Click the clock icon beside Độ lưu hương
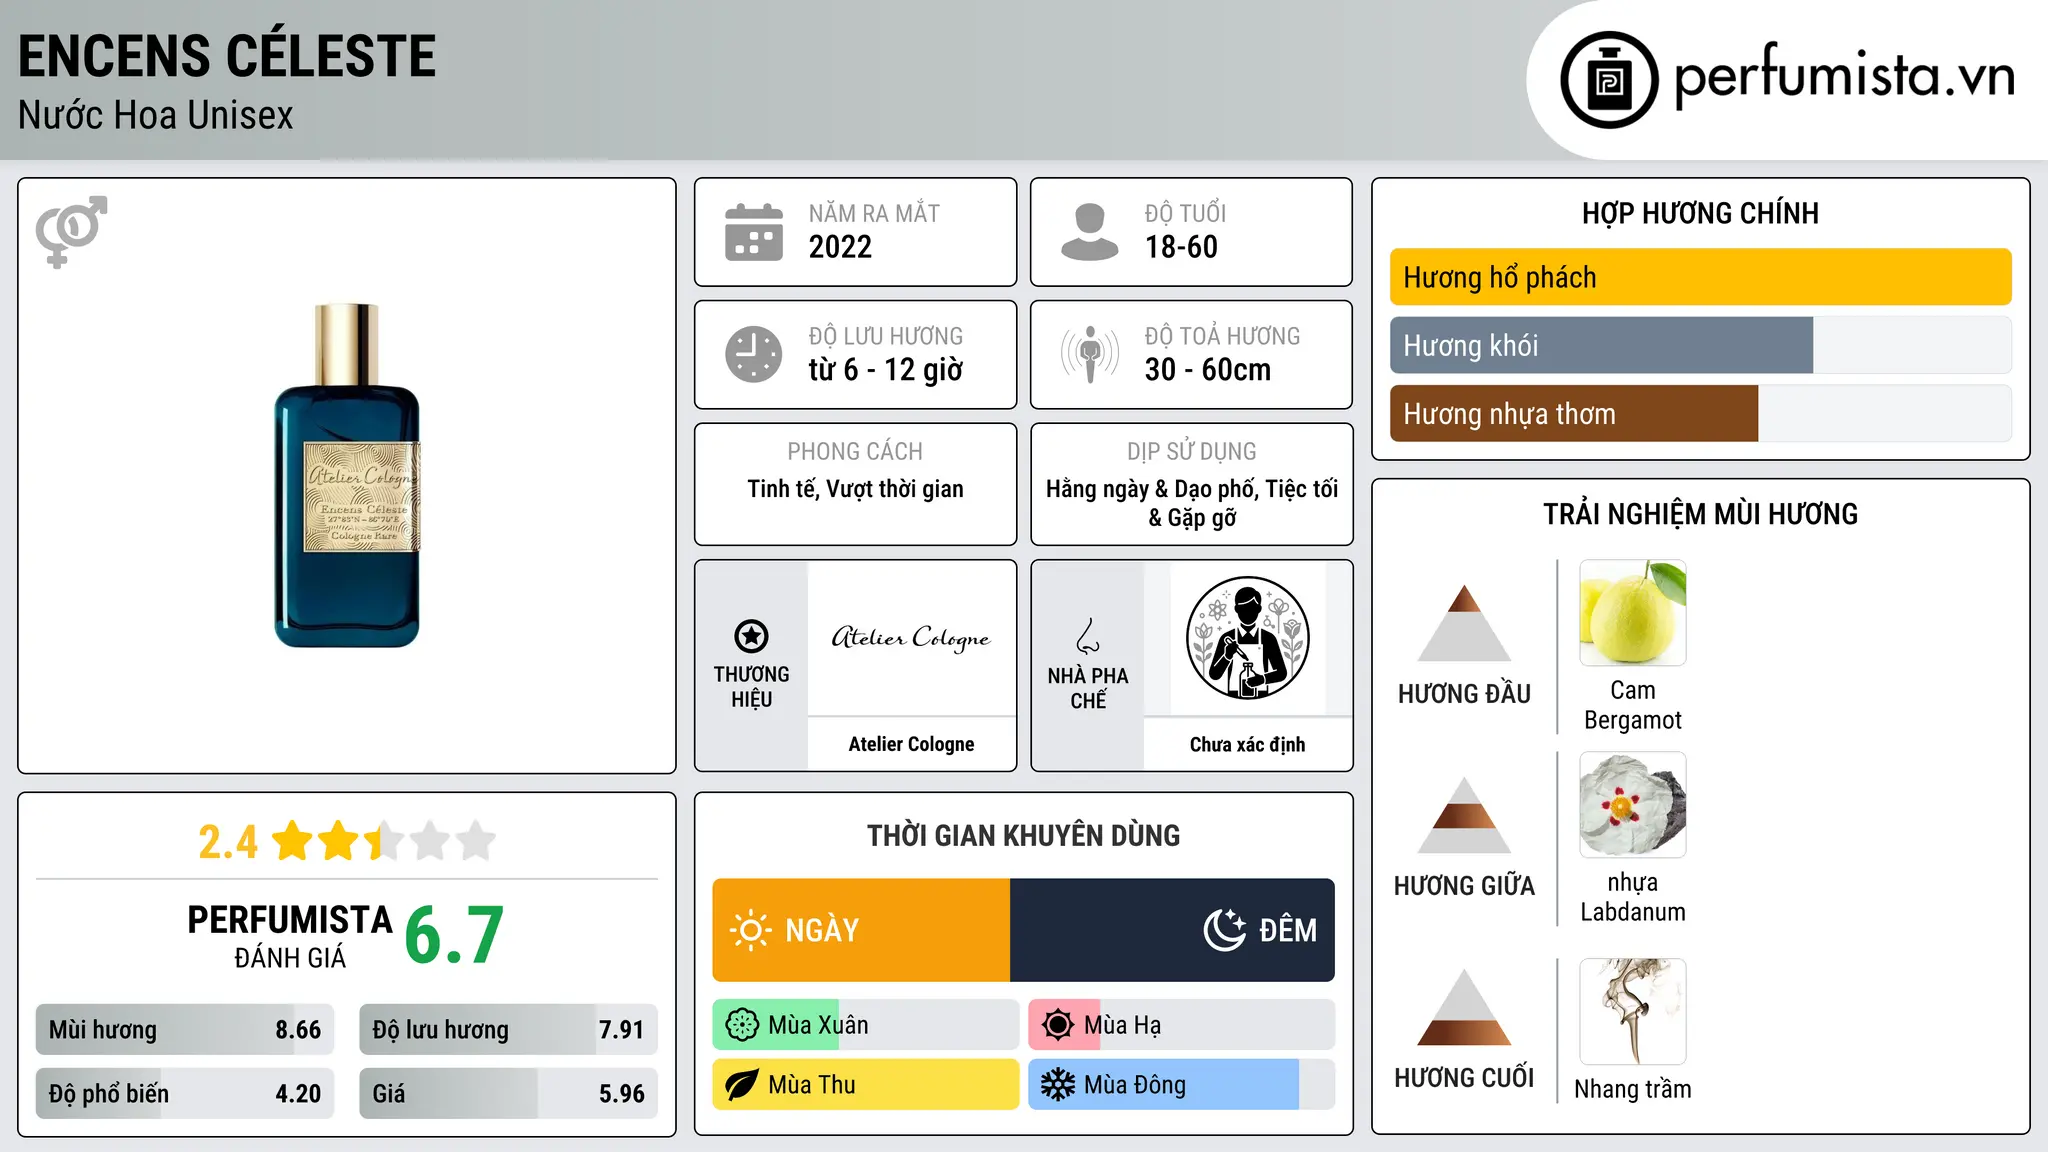The height and width of the screenshot is (1152, 2048). [x=754, y=354]
